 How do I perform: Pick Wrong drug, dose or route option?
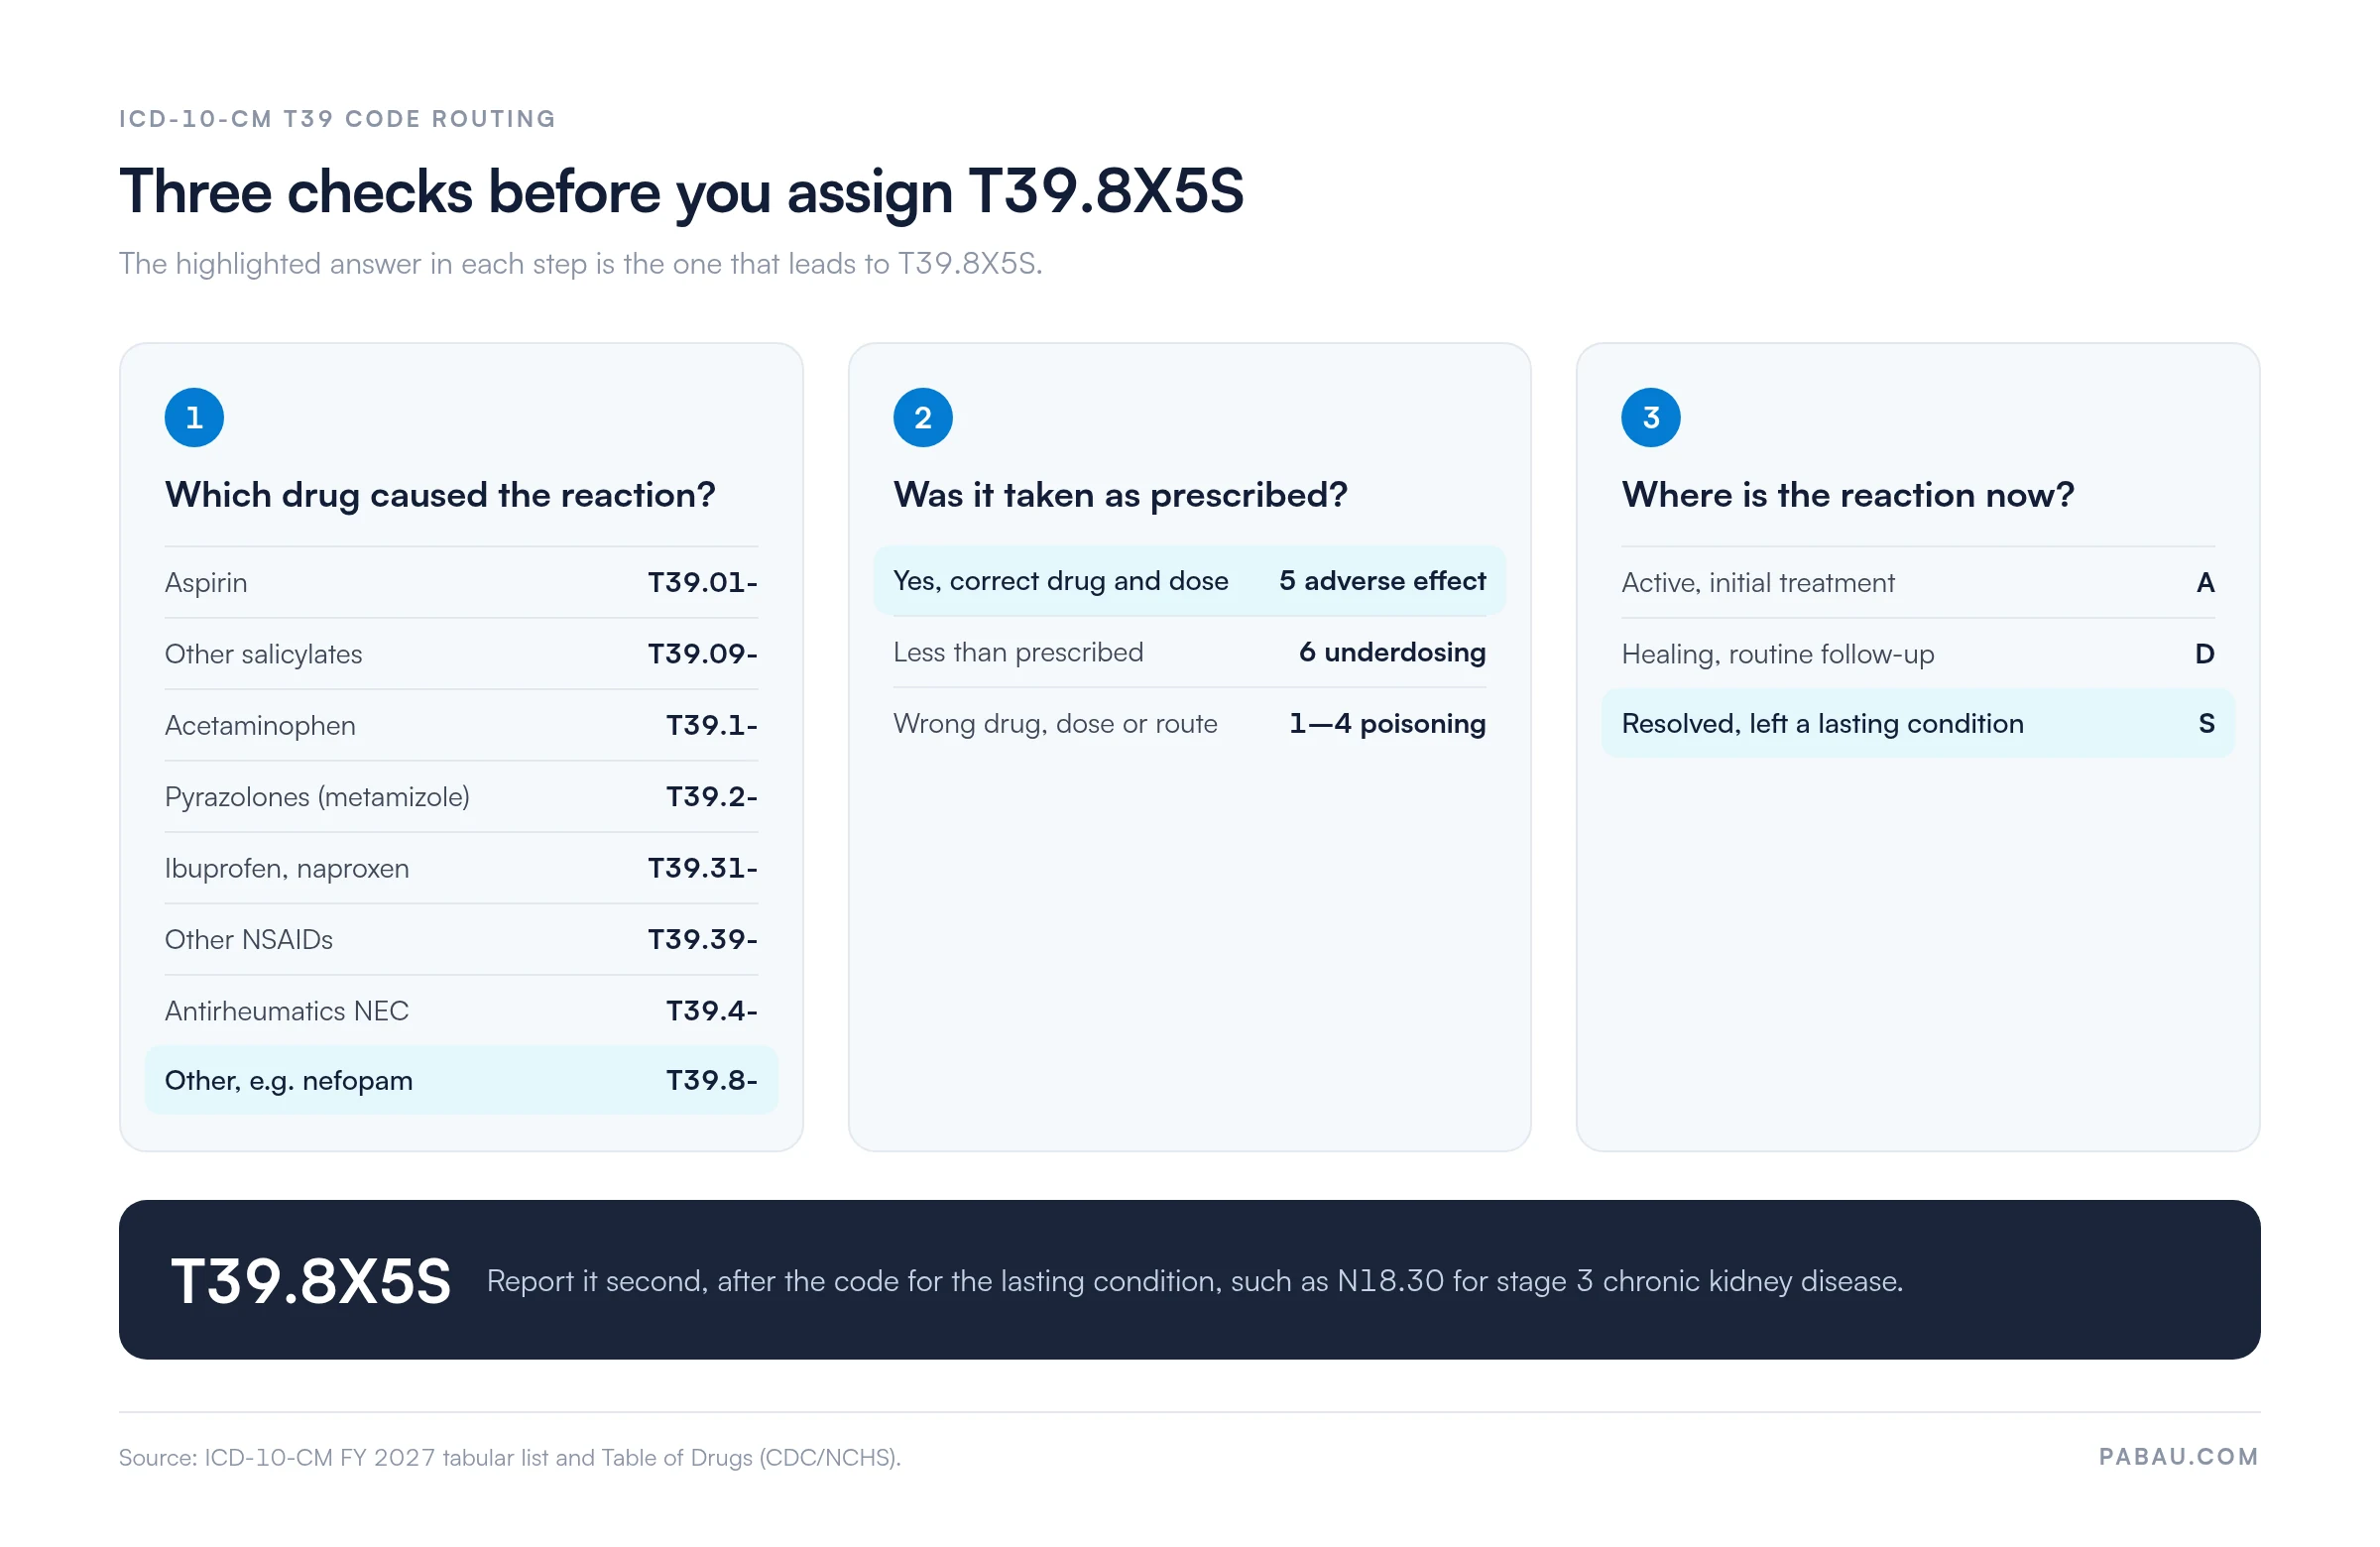point(1189,723)
